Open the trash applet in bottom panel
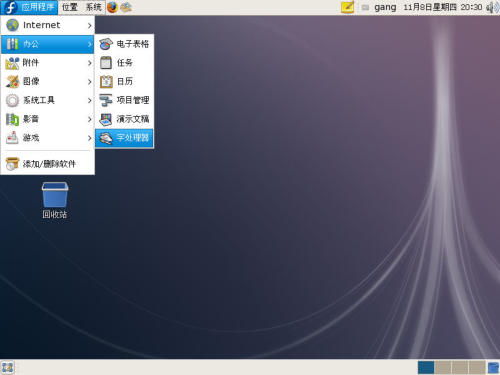 [x=493, y=368]
